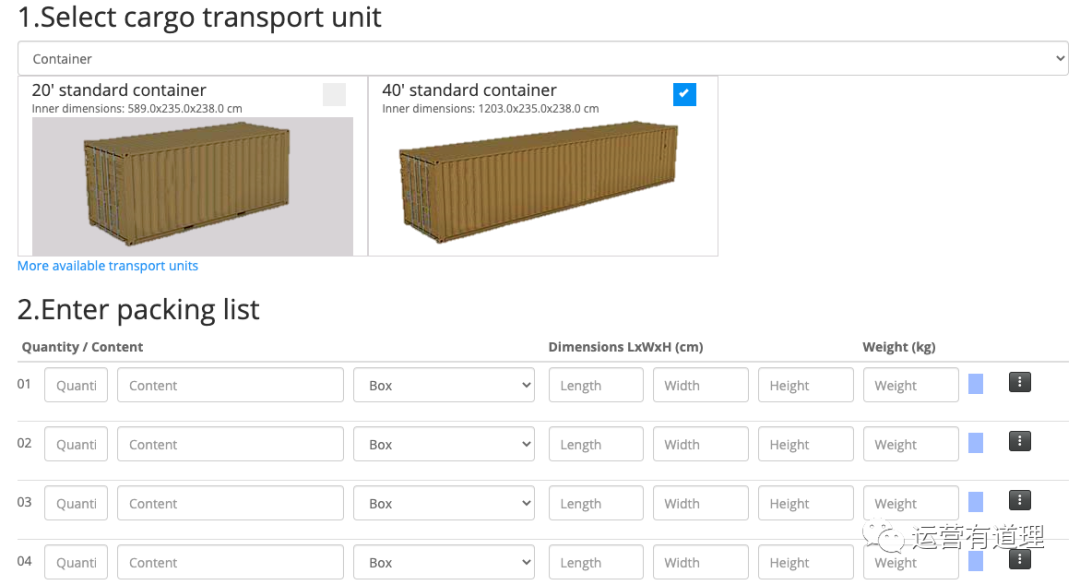Pick the blue color swatch in row 01
1080x585 pixels.
tap(975, 384)
